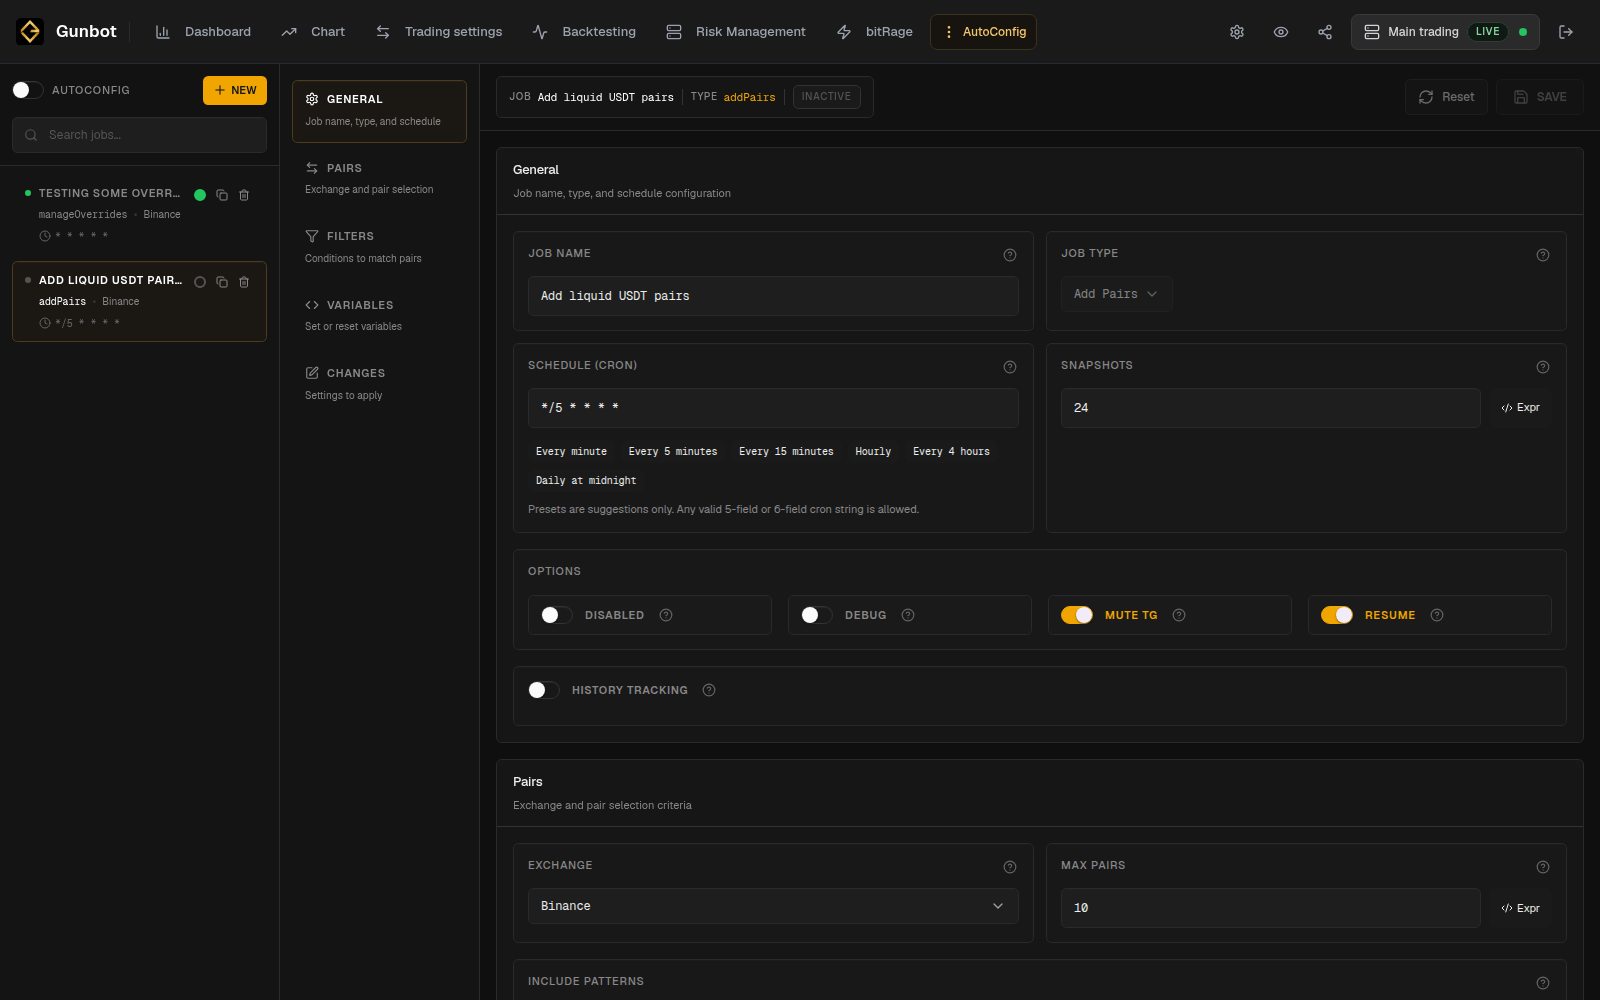Click the Max Pairs help icon

click(1543, 867)
